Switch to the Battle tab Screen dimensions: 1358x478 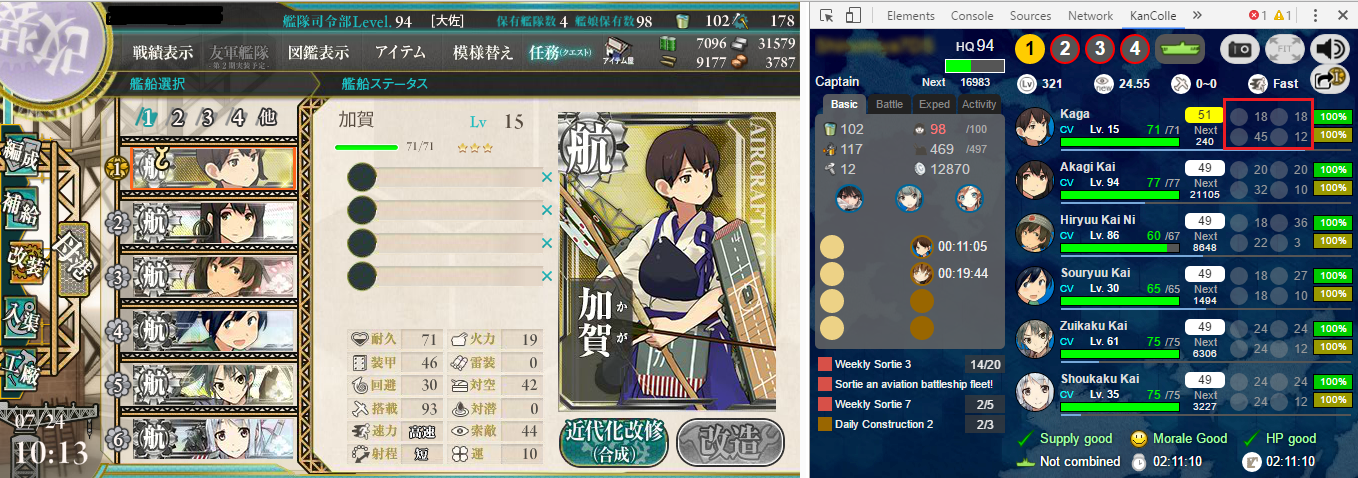click(x=889, y=104)
